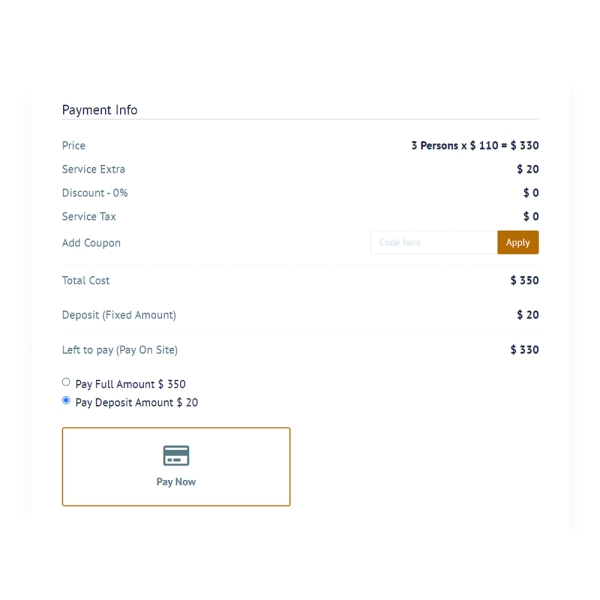Click the 'Pay Deposit Amount $ 20' label text

[x=136, y=402]
